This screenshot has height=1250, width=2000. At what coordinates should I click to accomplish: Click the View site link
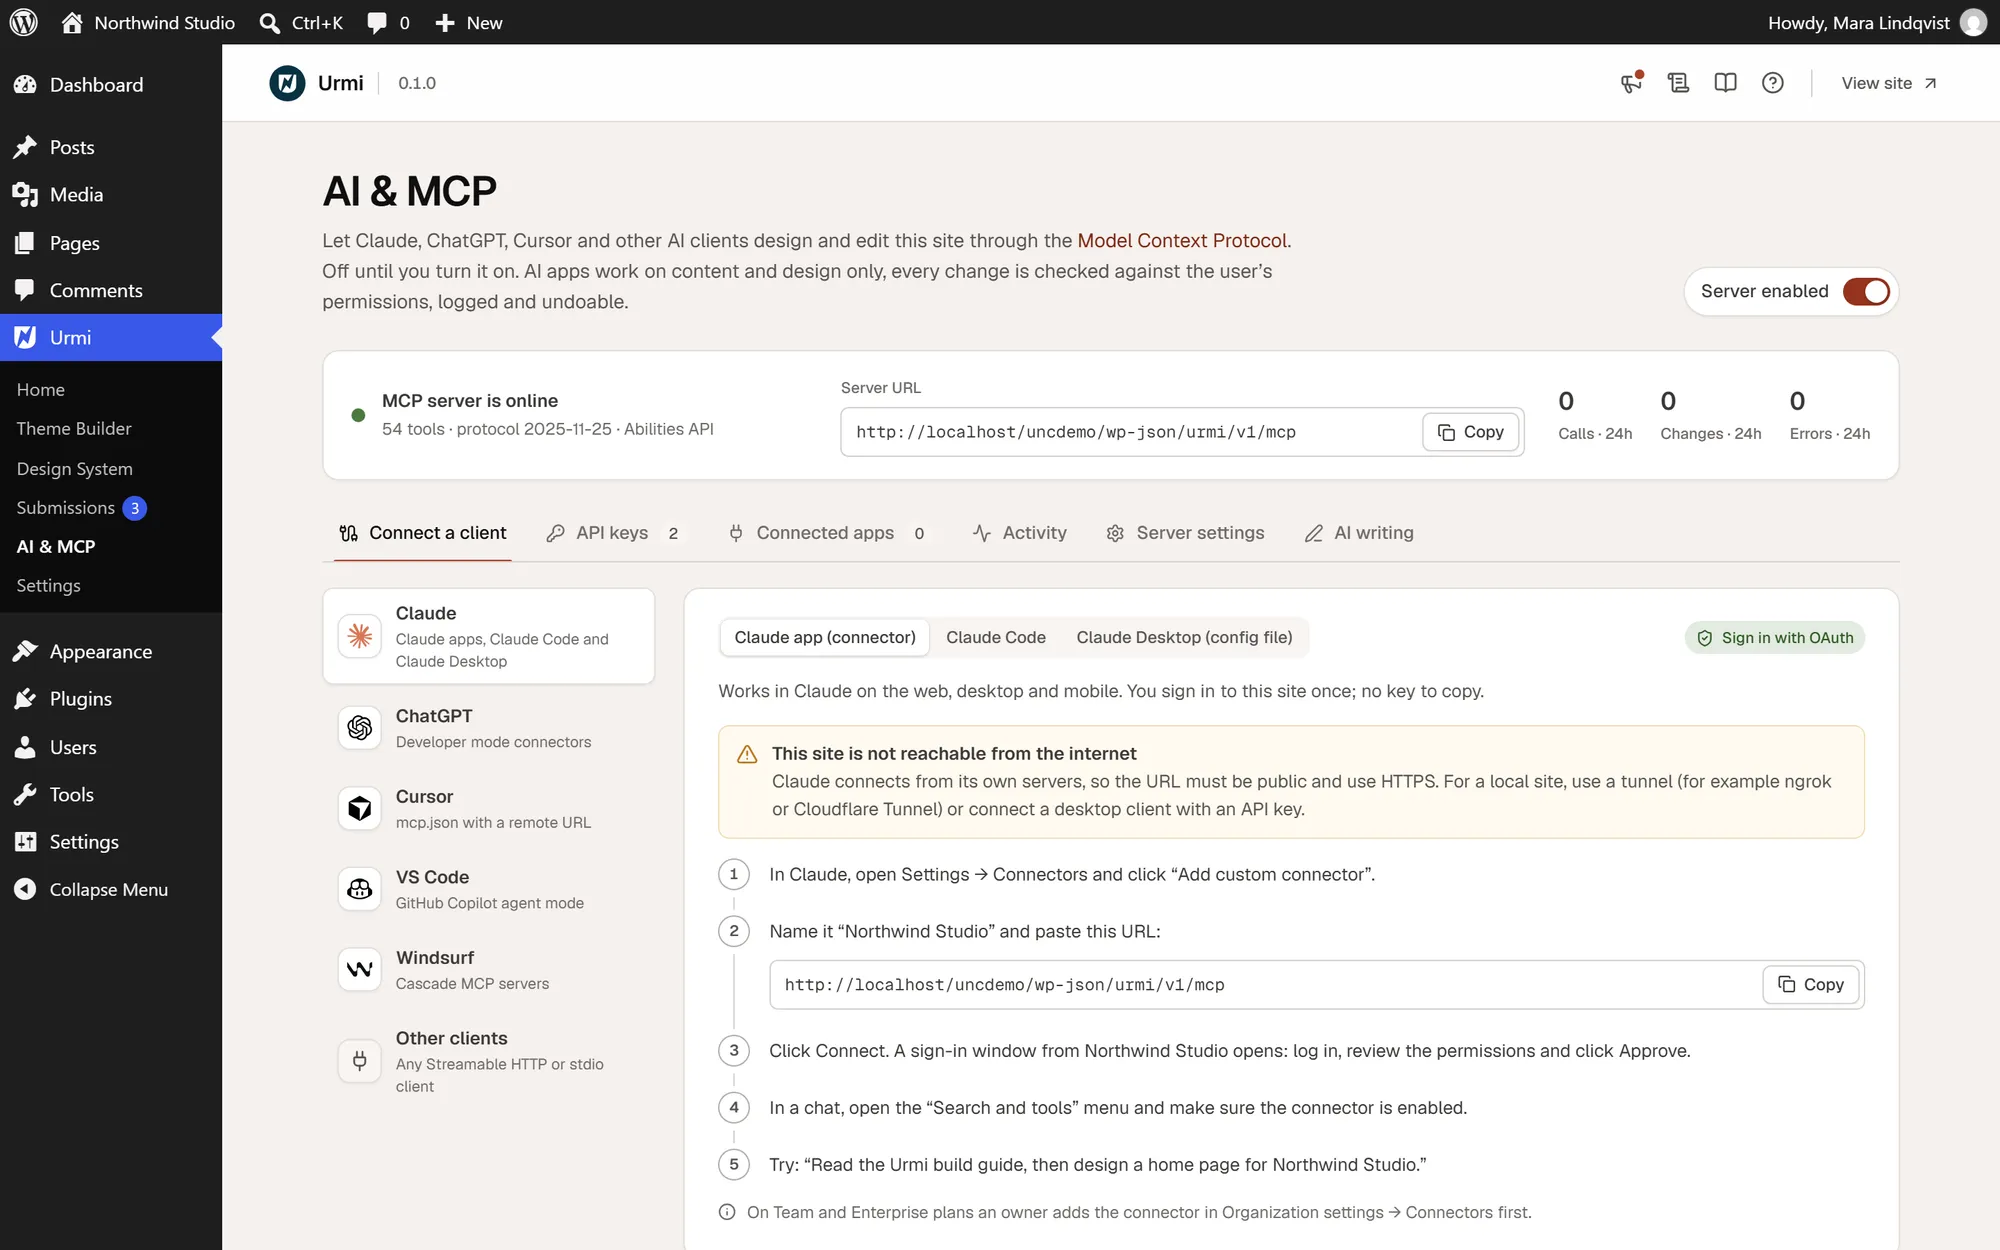point(1888,83)
